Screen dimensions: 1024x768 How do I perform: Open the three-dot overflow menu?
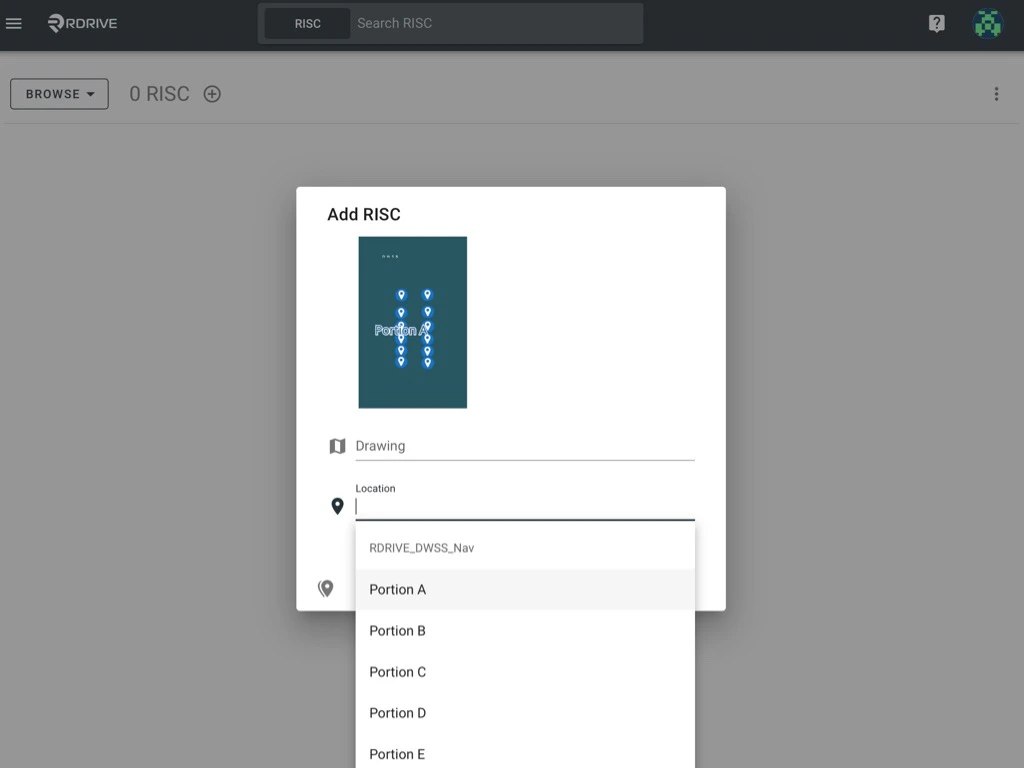(x=996, y=93)
